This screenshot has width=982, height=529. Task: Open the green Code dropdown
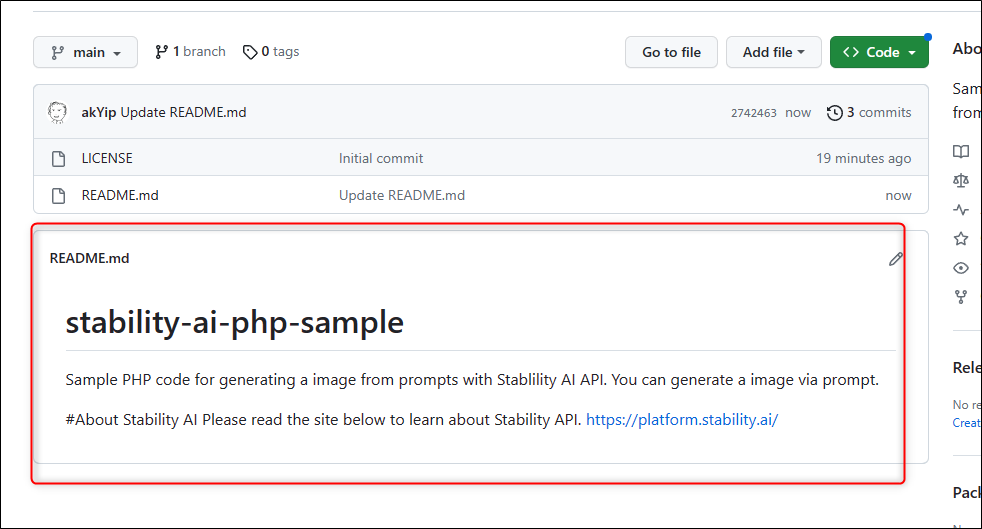879,52
